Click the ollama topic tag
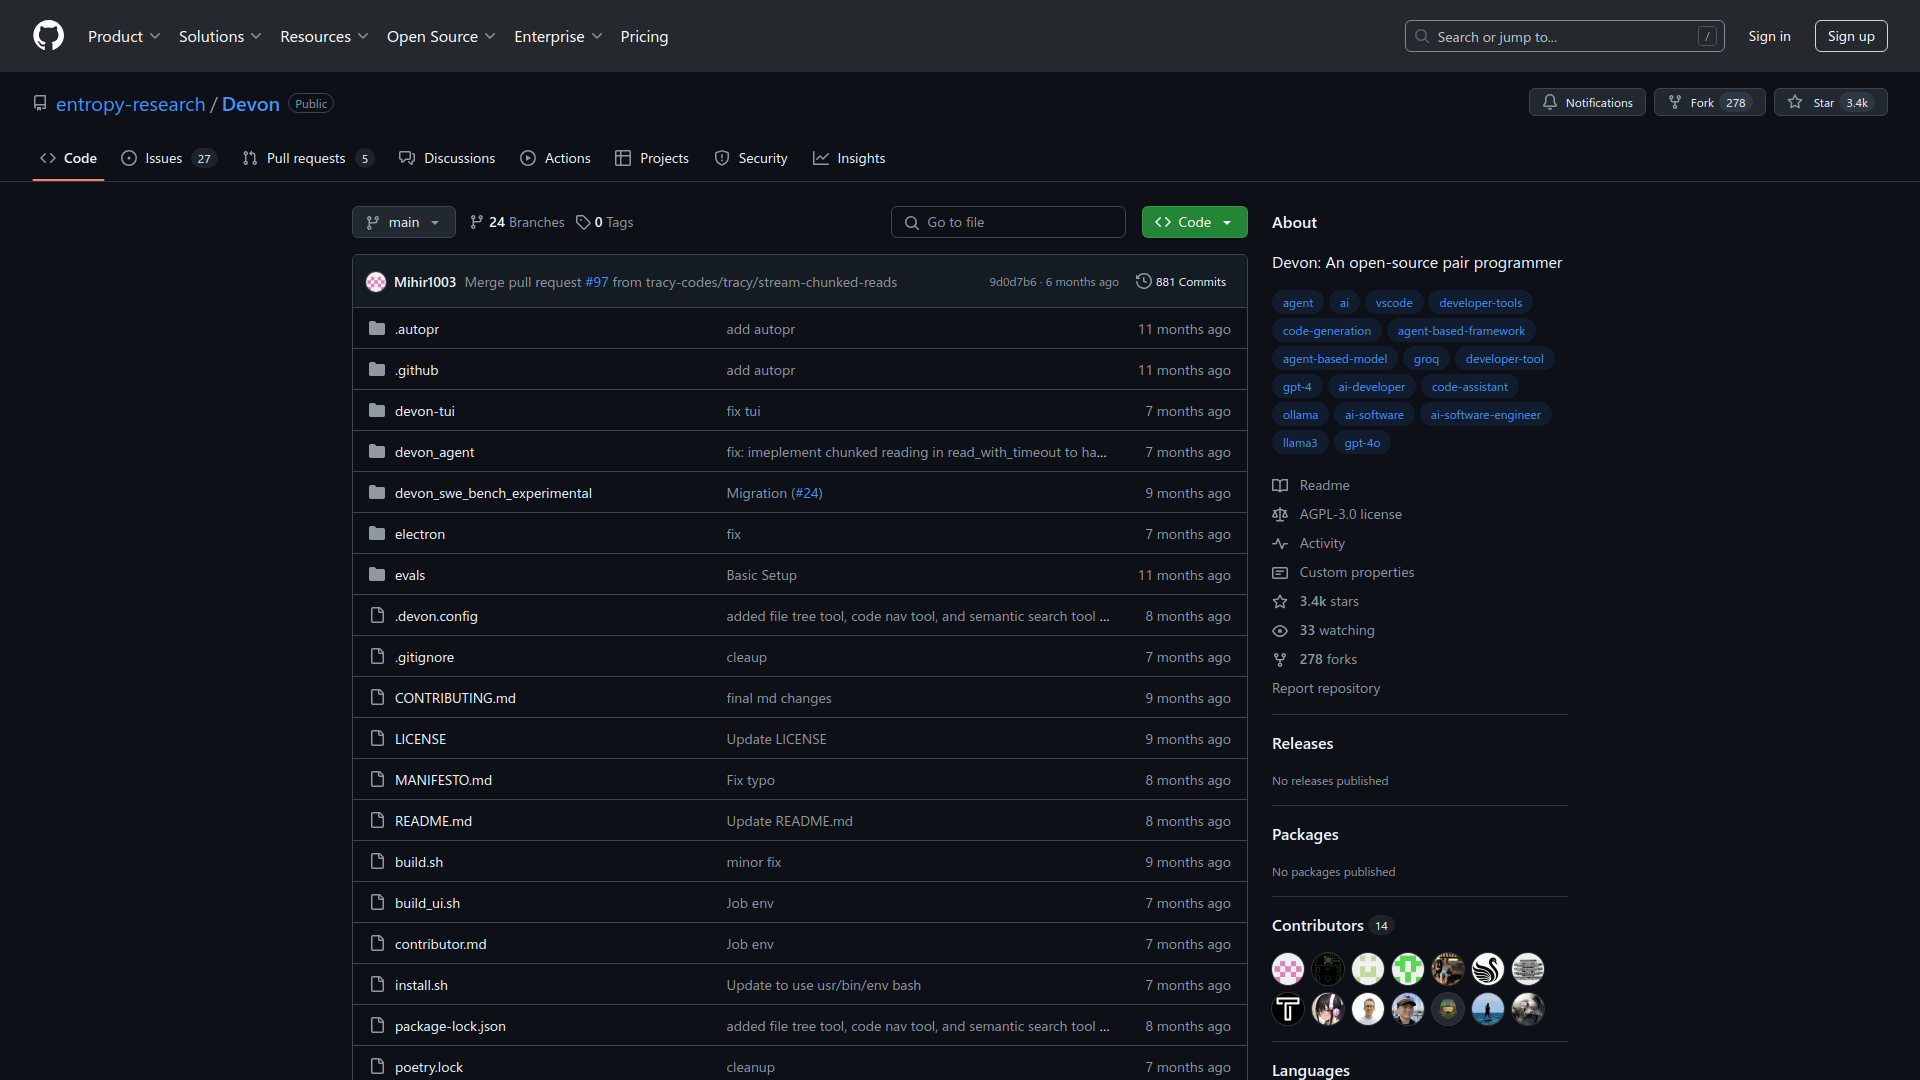The height and width of the screenshot is (1080, 1920). (x=1300, y=415)
